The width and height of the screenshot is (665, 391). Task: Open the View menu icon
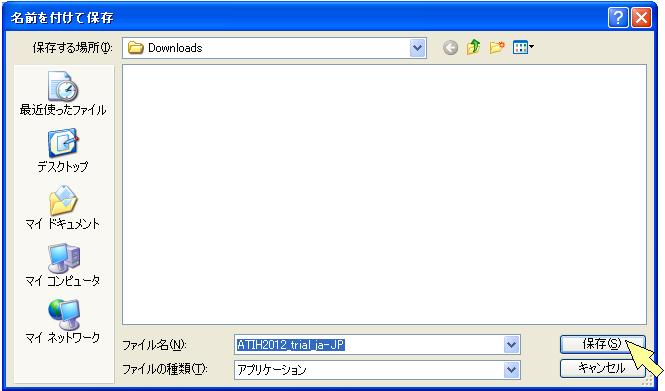[x=523, y=47]
